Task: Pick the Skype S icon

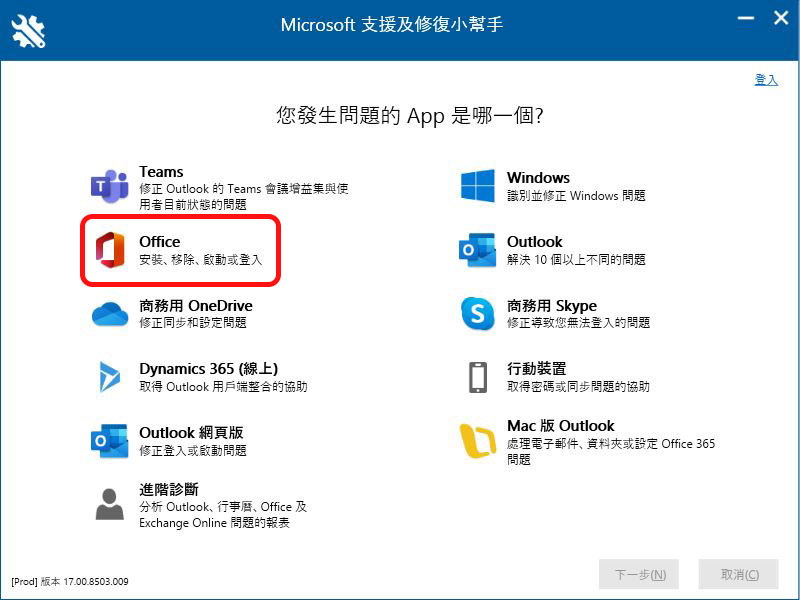Action: tap(478, 313)
